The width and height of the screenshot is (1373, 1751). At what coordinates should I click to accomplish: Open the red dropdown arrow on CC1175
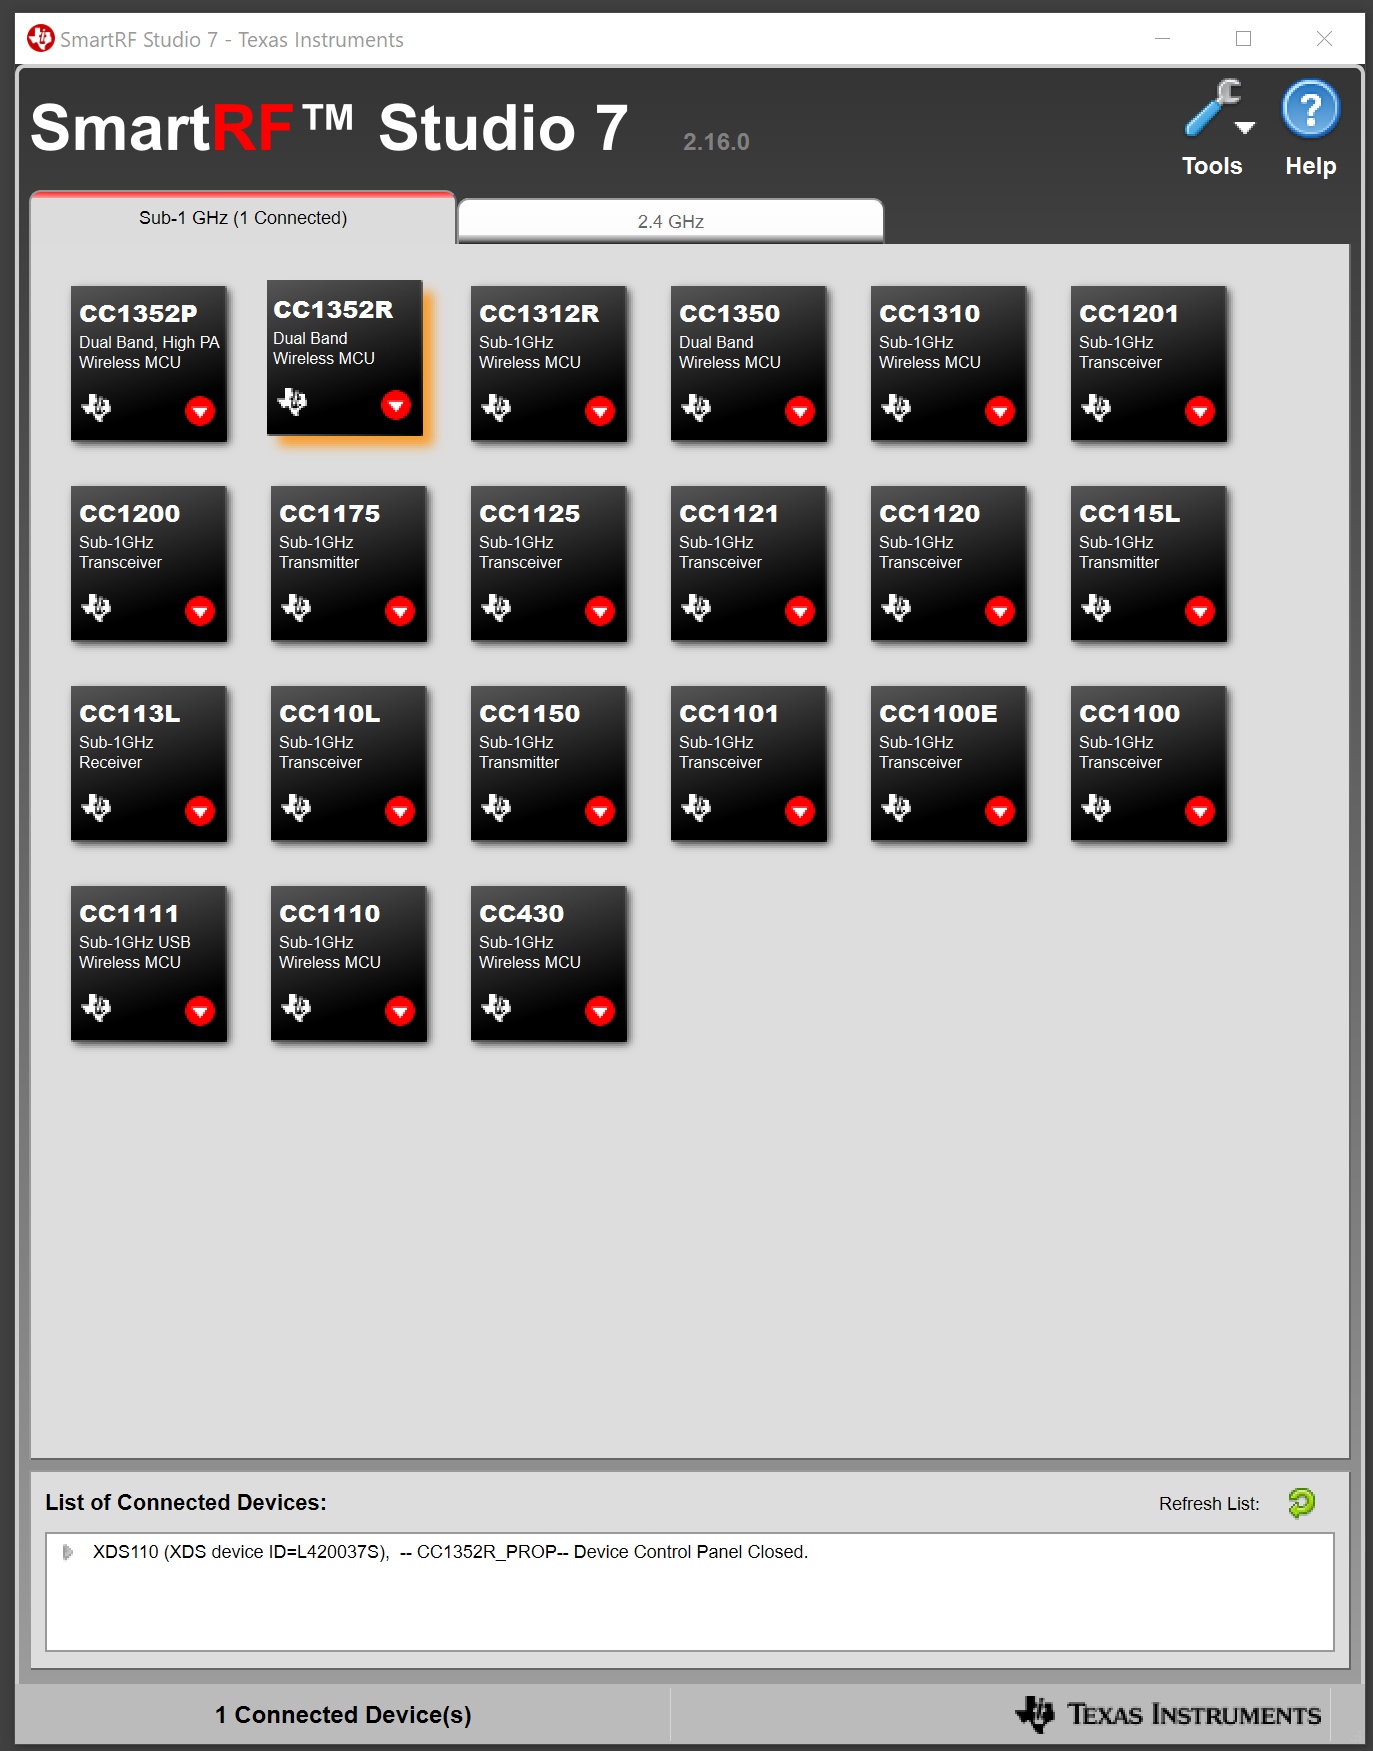[400, 611]
